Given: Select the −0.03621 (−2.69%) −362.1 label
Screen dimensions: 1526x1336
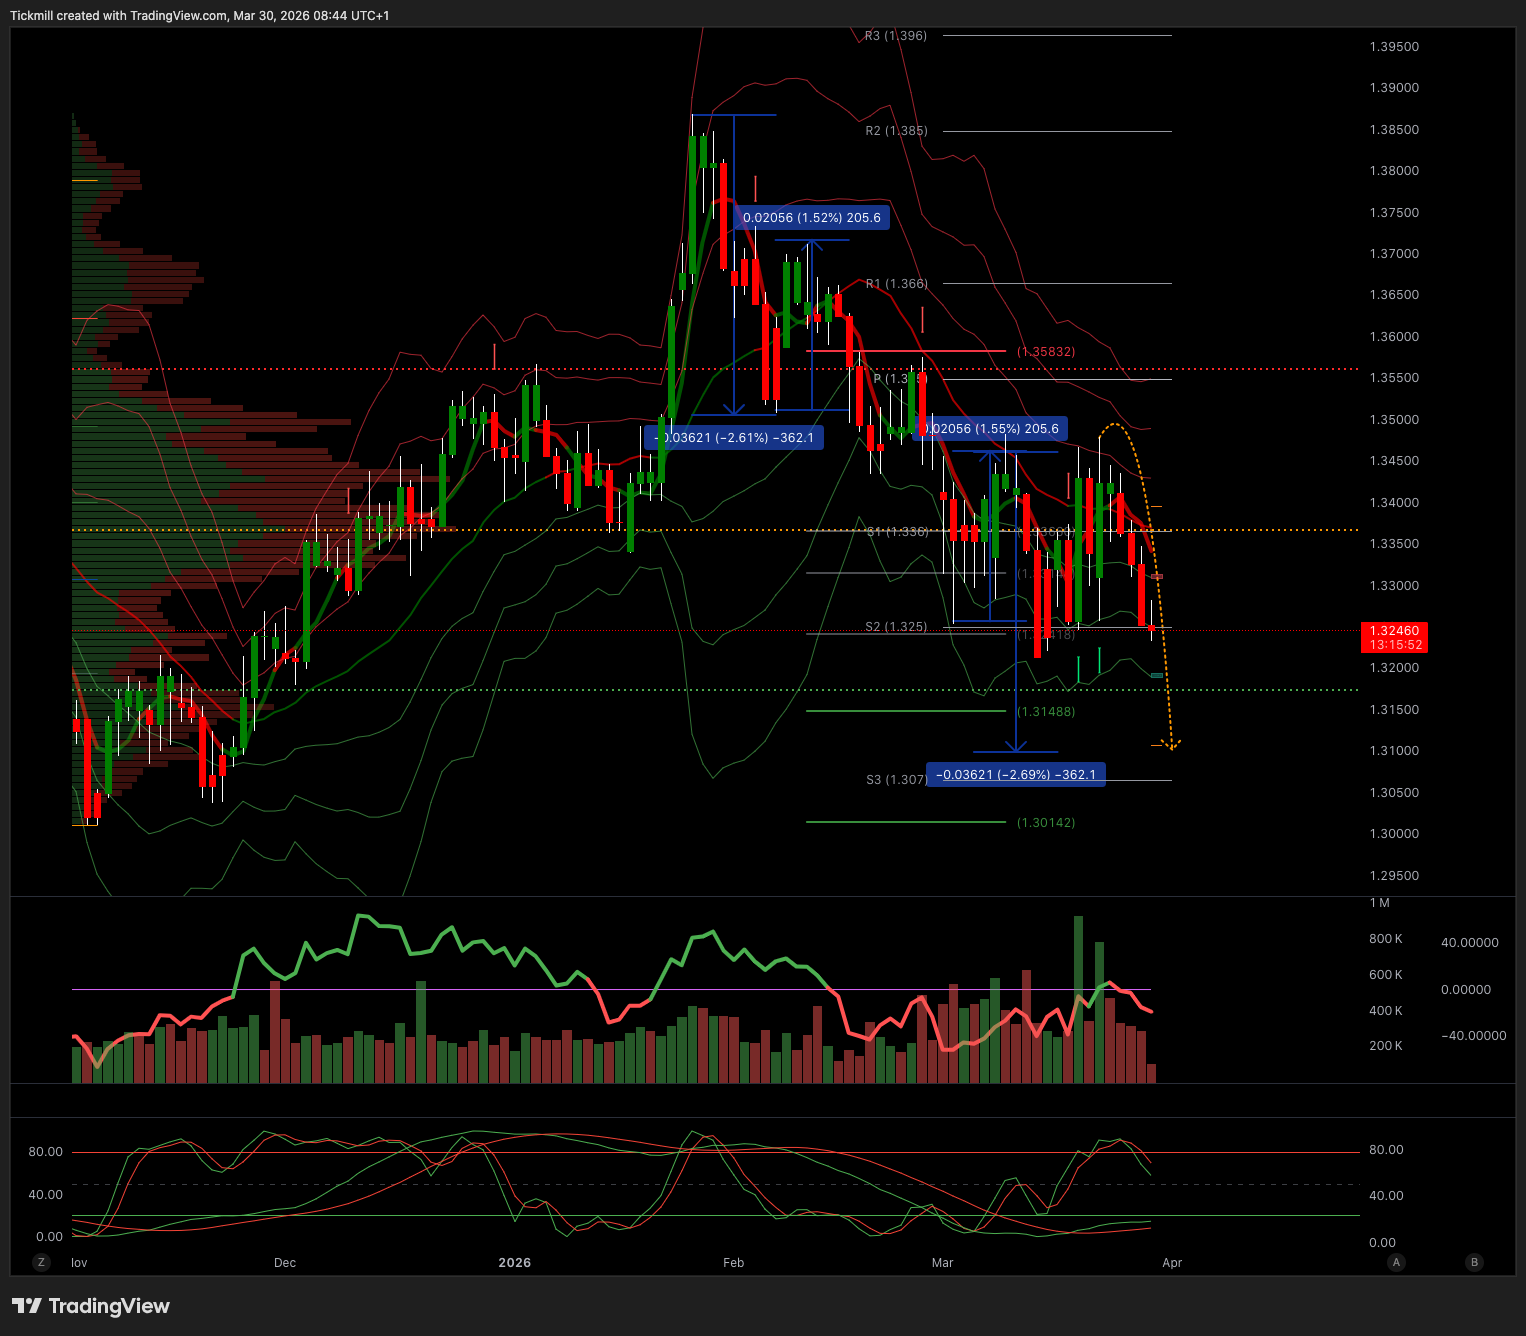Looking at the screenshot, I should [1016, 775].
